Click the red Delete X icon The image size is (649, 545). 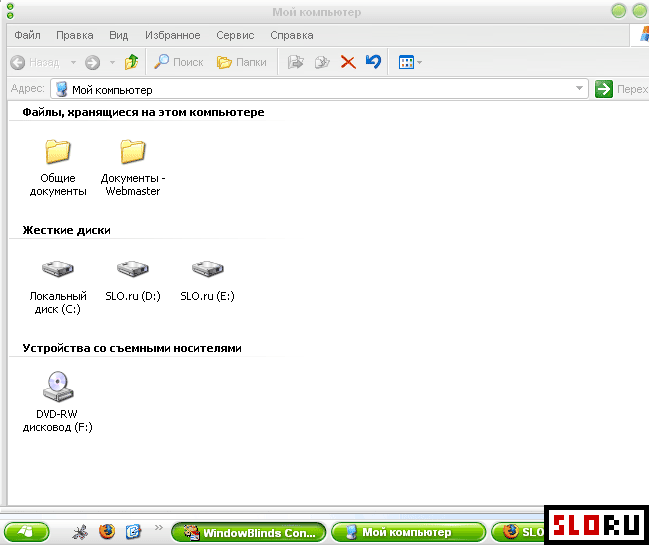(x=348, y=62)
